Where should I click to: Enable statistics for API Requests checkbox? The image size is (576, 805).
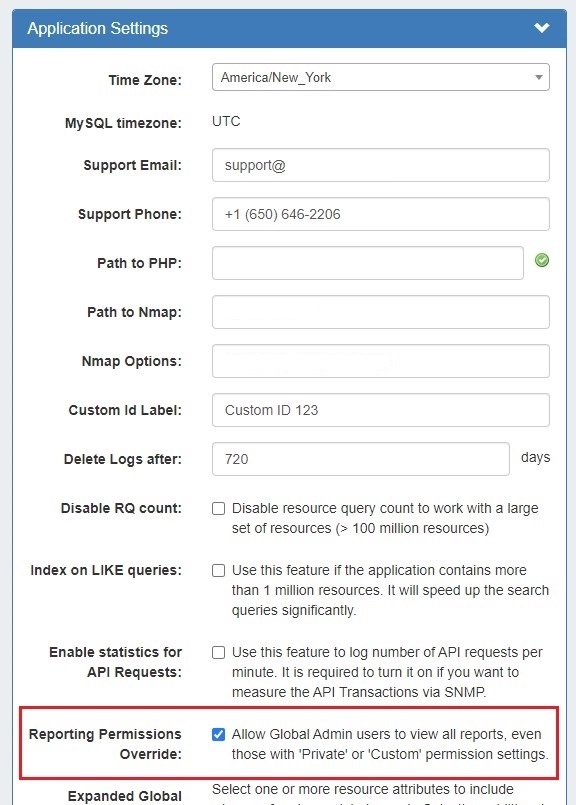219,653
